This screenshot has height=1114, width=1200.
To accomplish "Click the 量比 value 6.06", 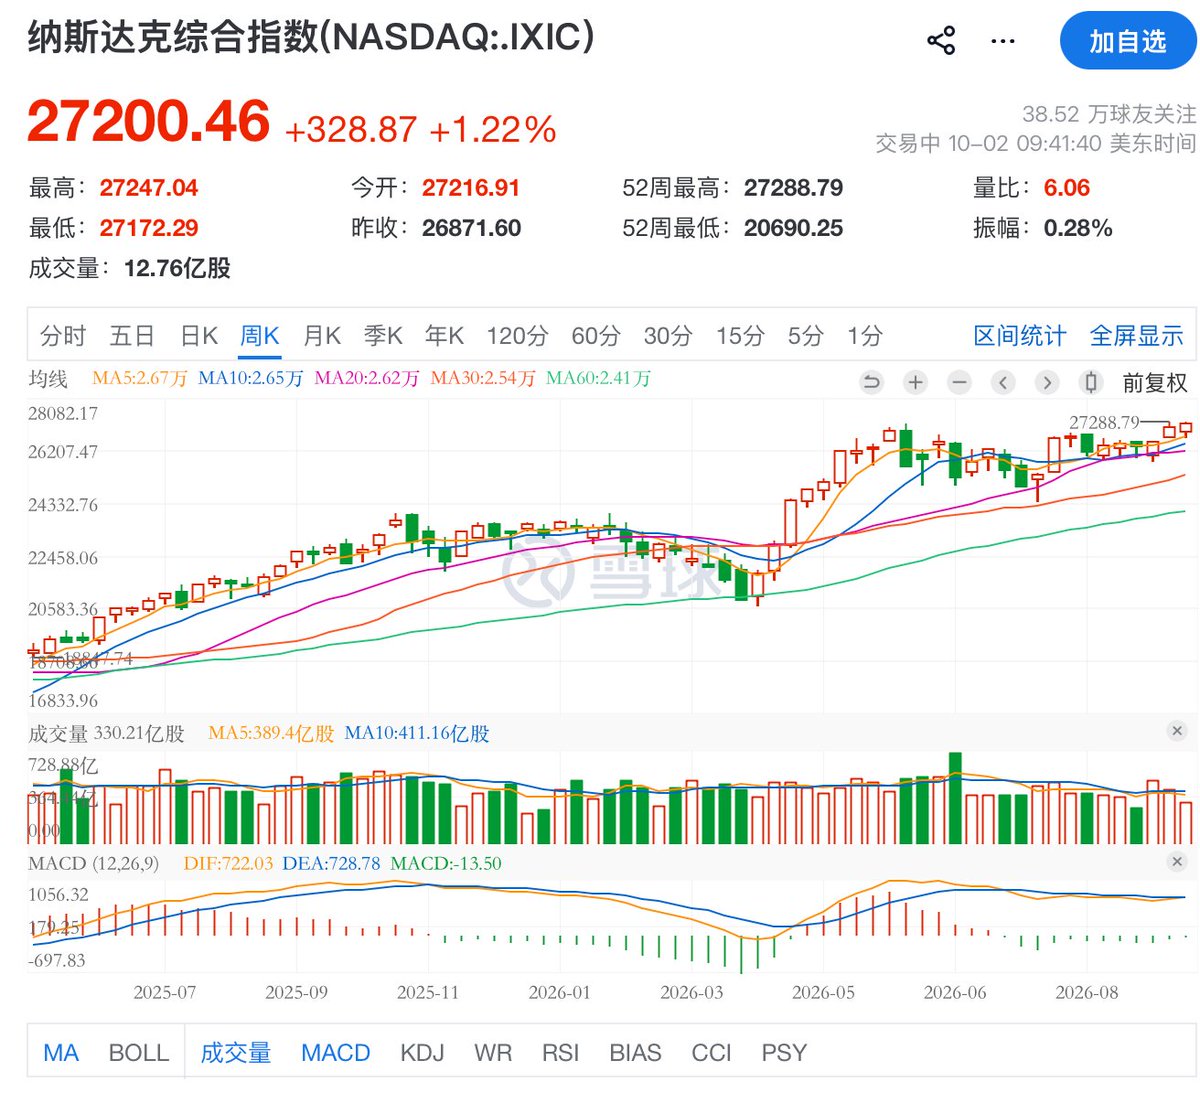I will pos(1066,188).
